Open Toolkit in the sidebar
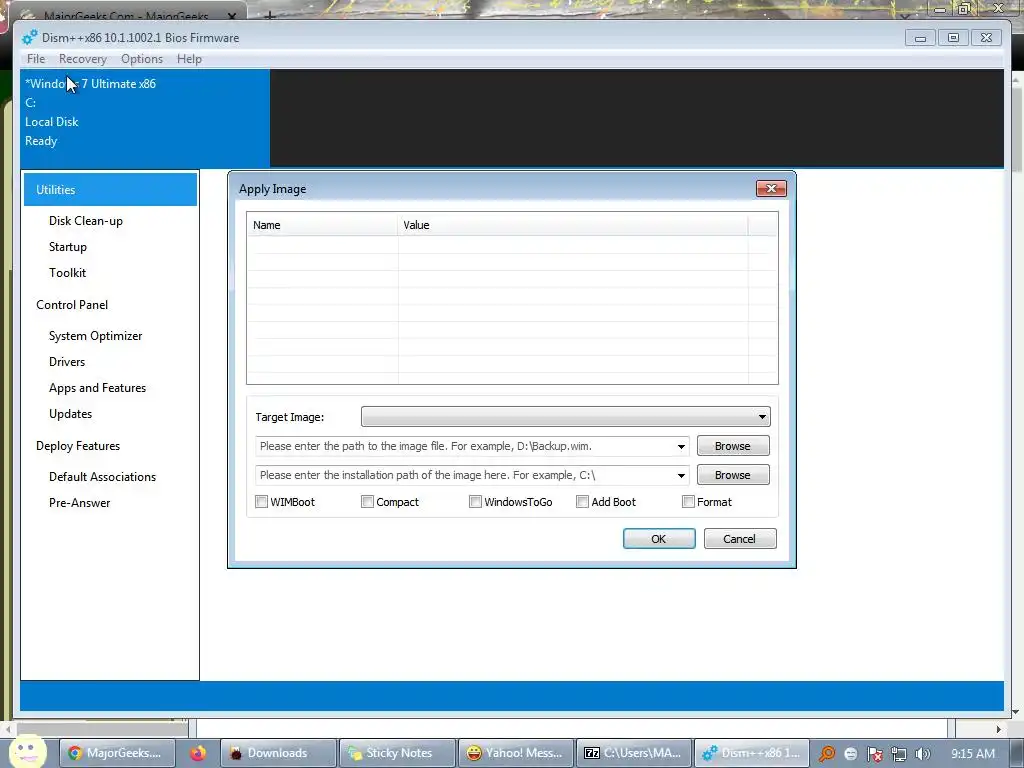Viewport: 1024px width, 768px height. pos(67,273)
